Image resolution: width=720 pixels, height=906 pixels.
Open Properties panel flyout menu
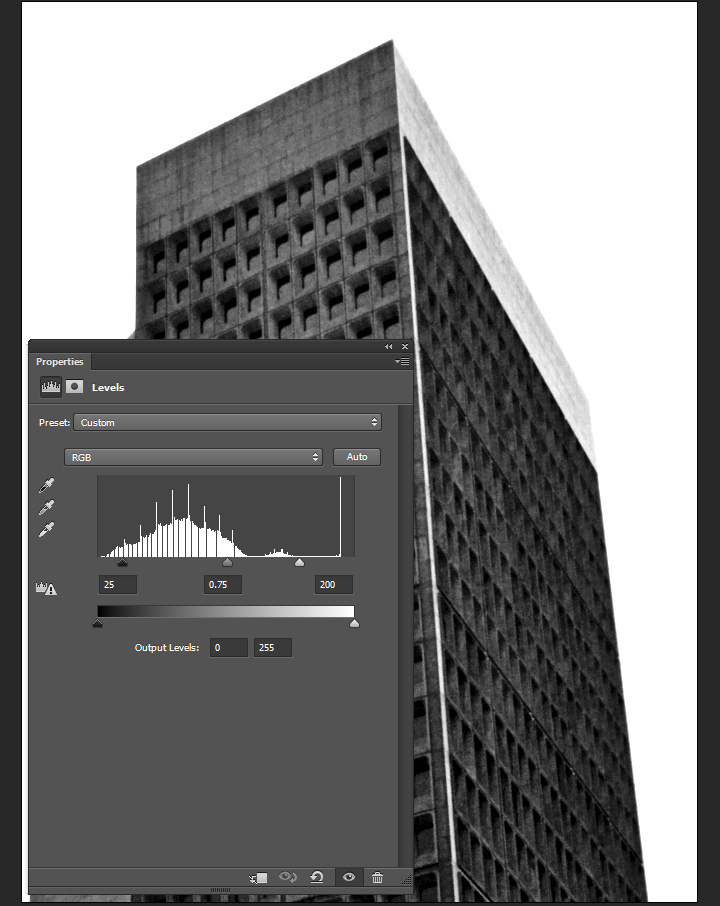[402, 361]
